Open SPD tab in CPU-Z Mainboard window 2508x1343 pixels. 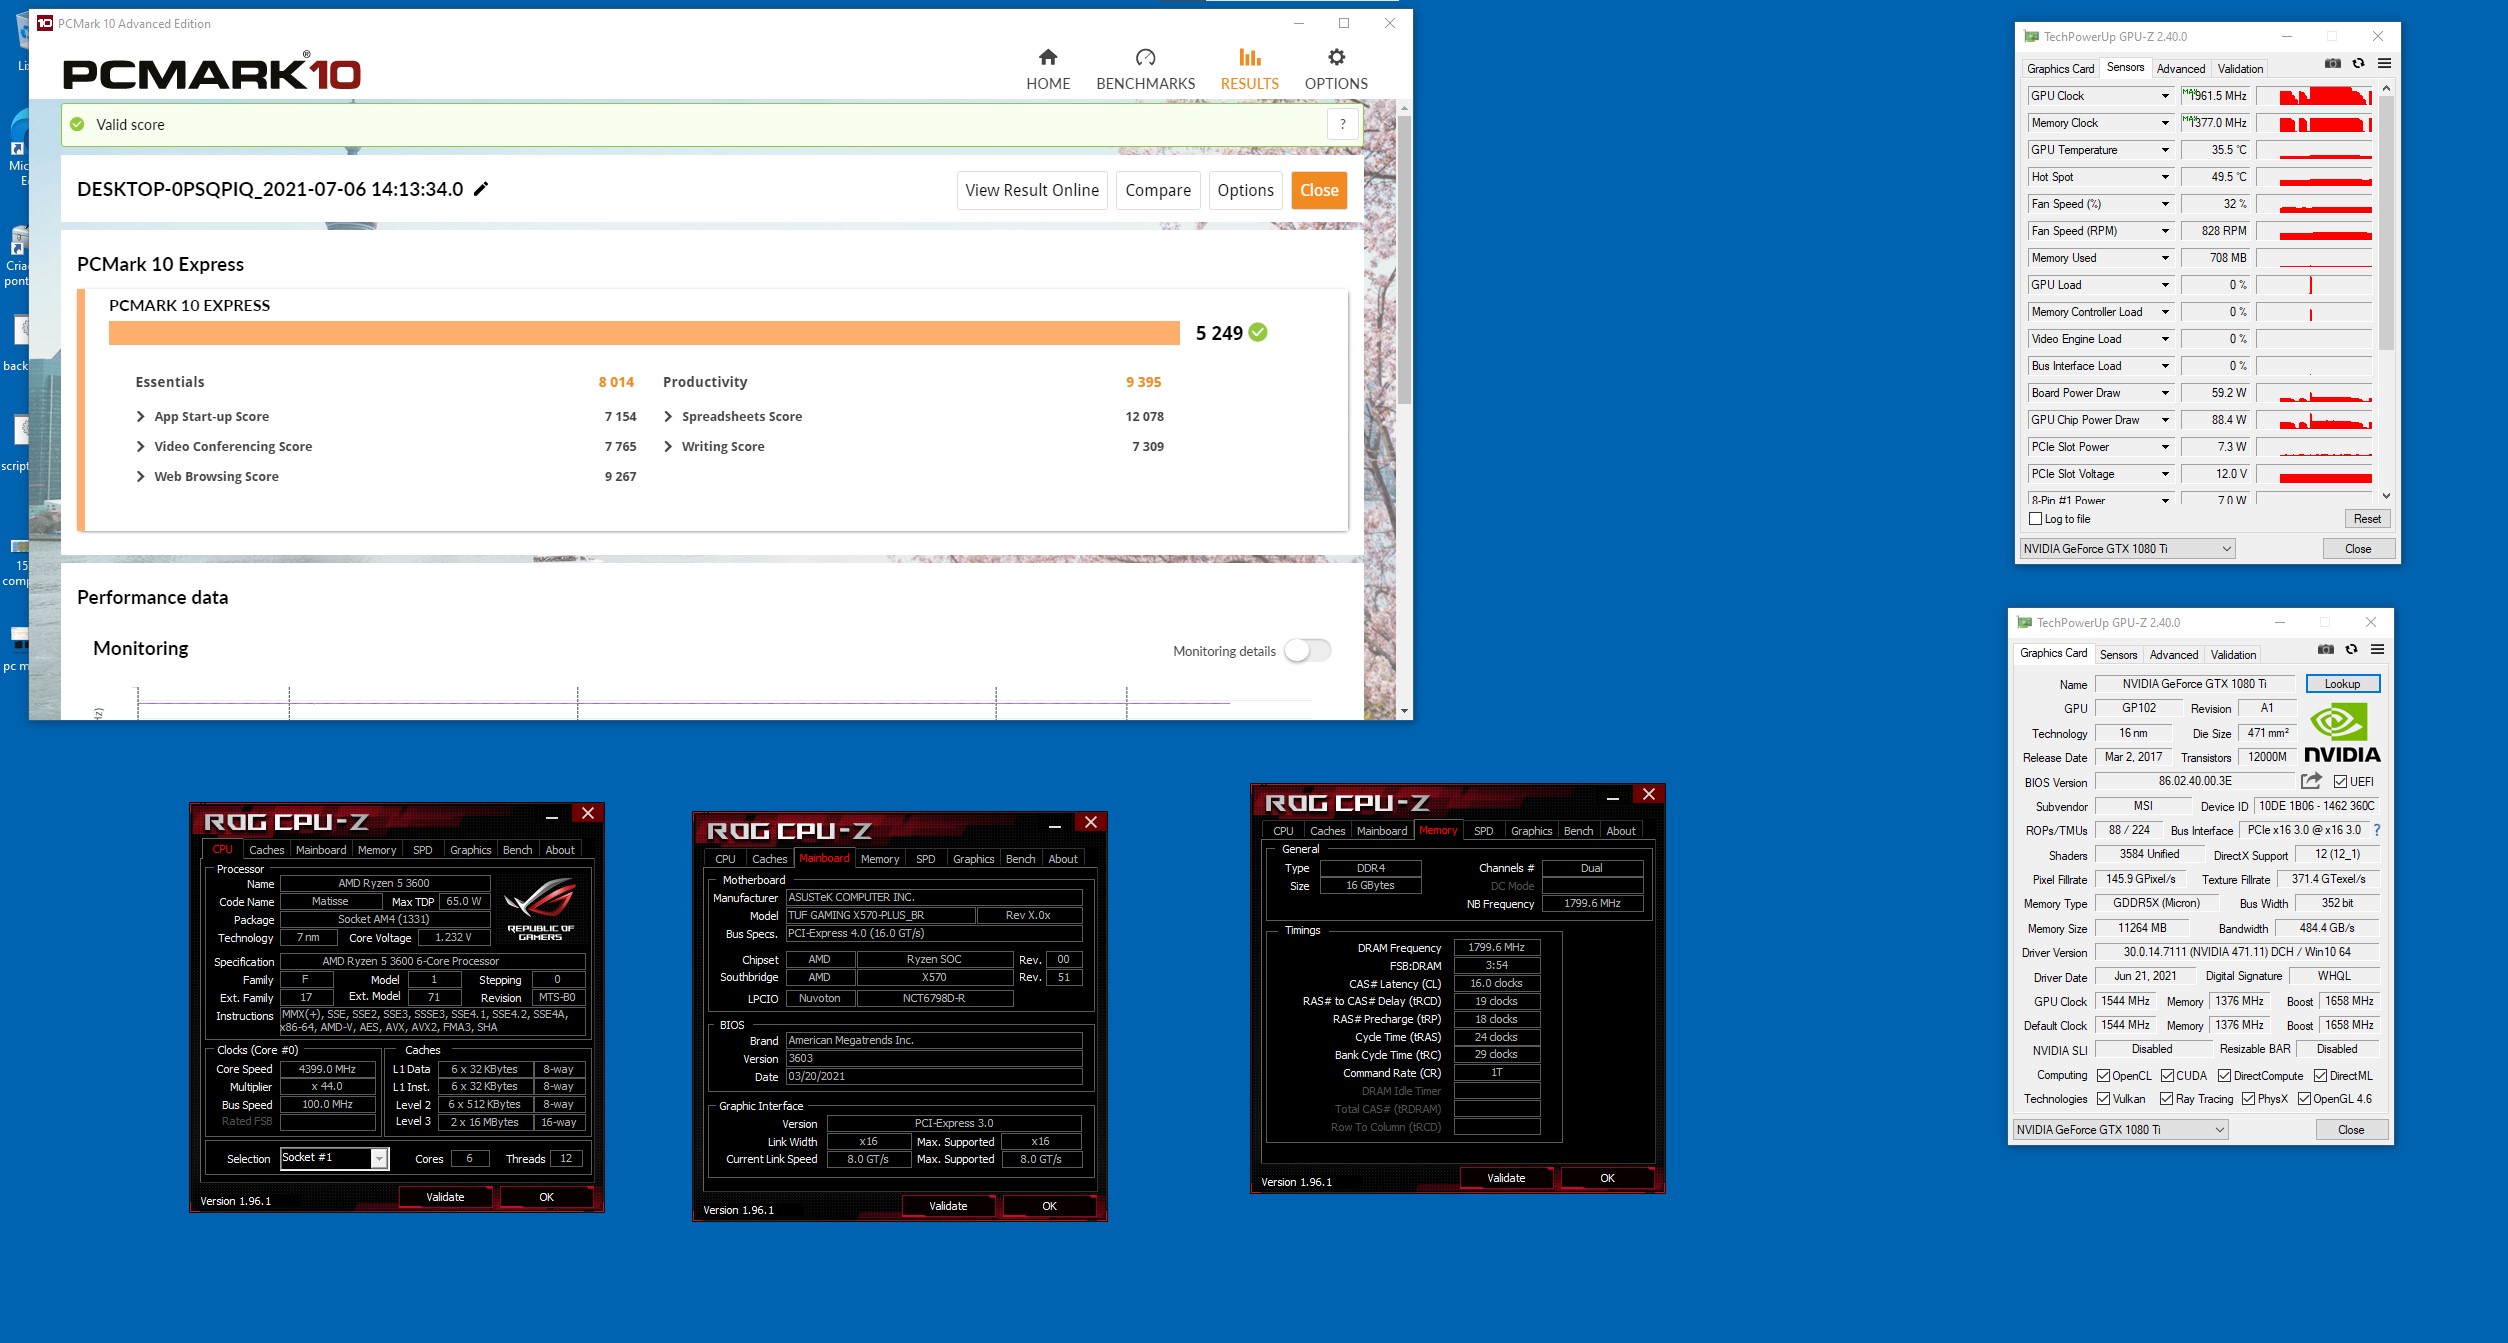[926, 859]
